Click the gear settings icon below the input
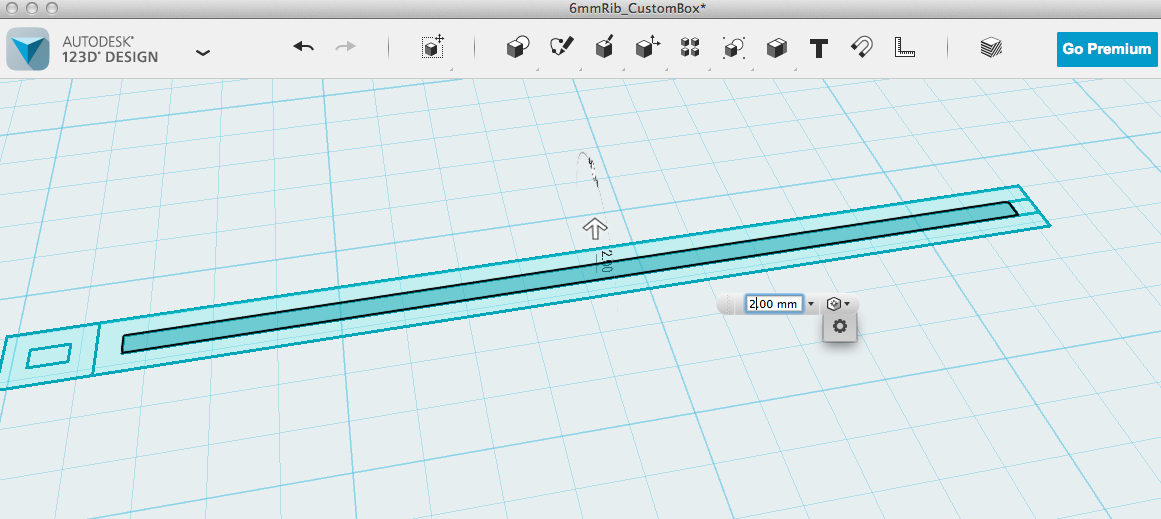The width and height of the screenshot is (1161, 519). 840,326
